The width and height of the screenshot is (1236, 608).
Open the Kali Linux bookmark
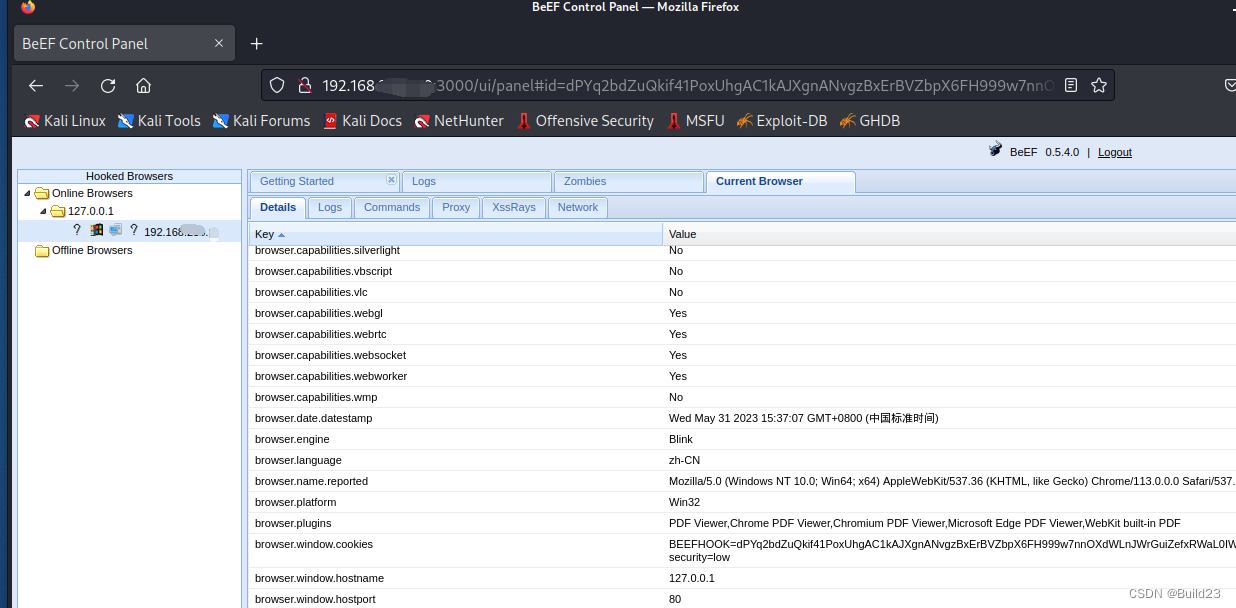(65, 121)
